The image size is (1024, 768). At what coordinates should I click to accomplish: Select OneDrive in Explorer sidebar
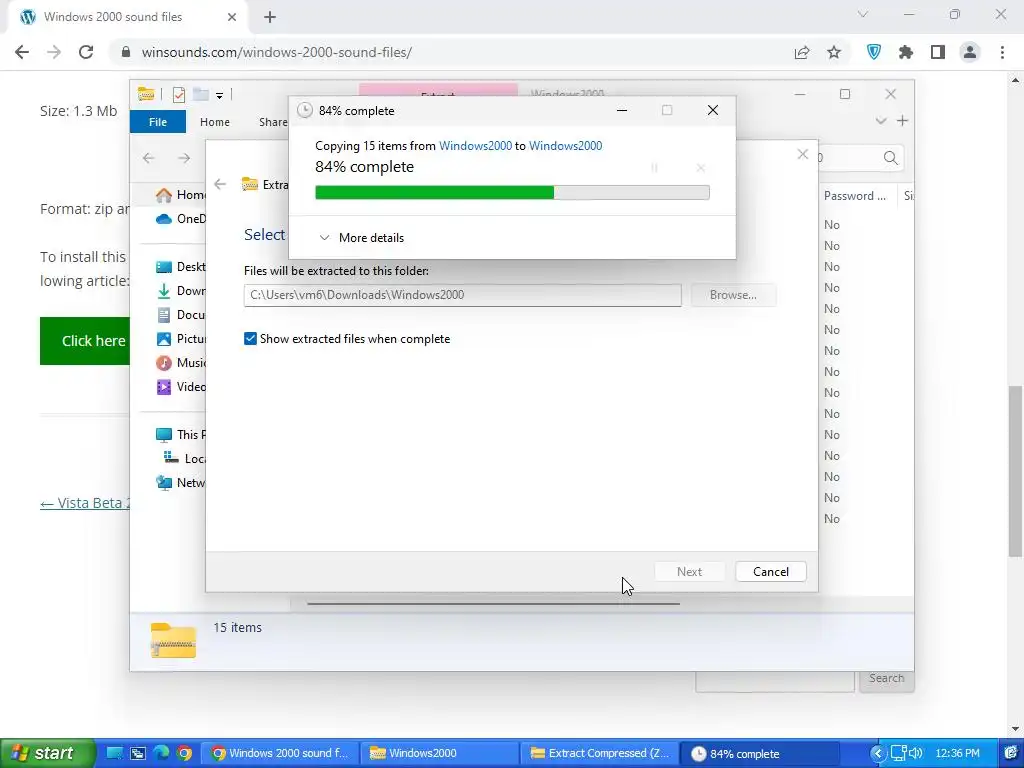point(181,219)
